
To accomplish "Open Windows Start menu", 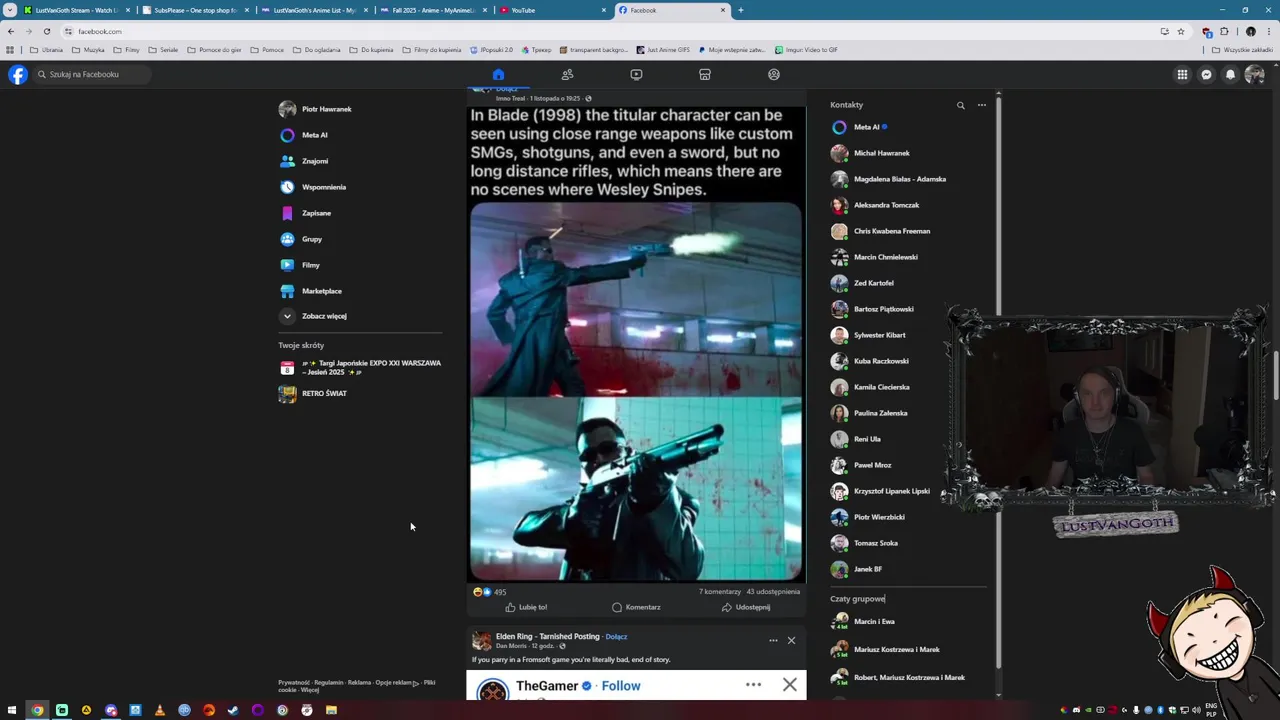I will pos(13,710).
